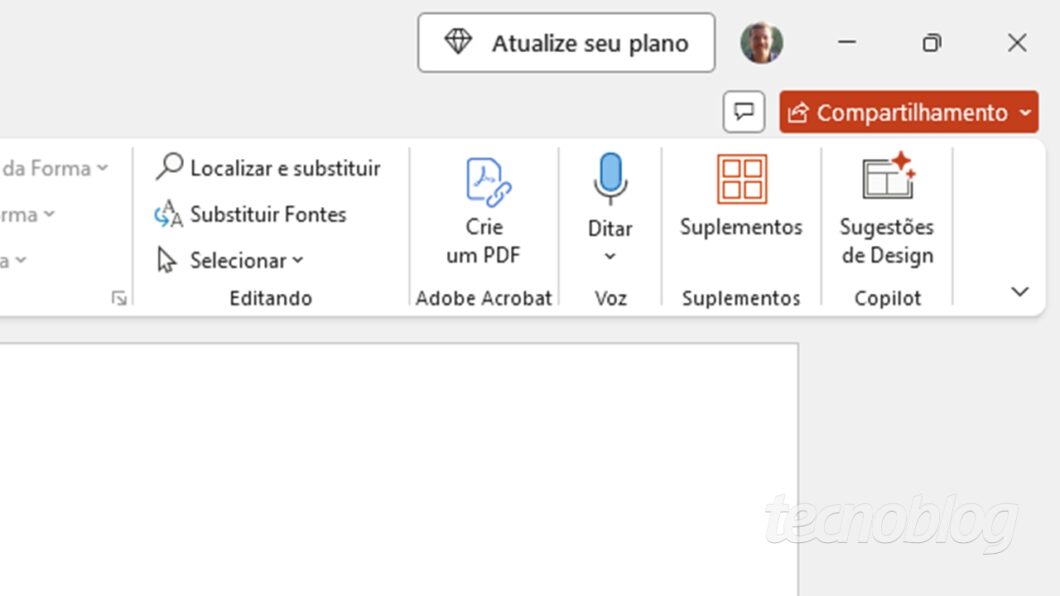
Task: Minimize the PowerPoint window
Action: [847, 43]
